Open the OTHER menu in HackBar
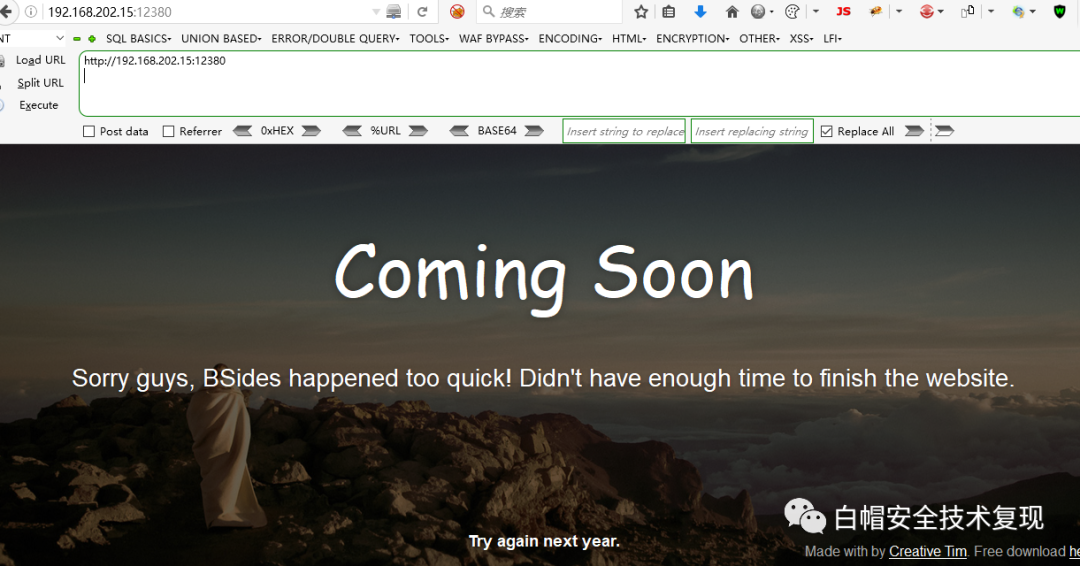Screen dimensions: 1080x566 pos(759,39)
